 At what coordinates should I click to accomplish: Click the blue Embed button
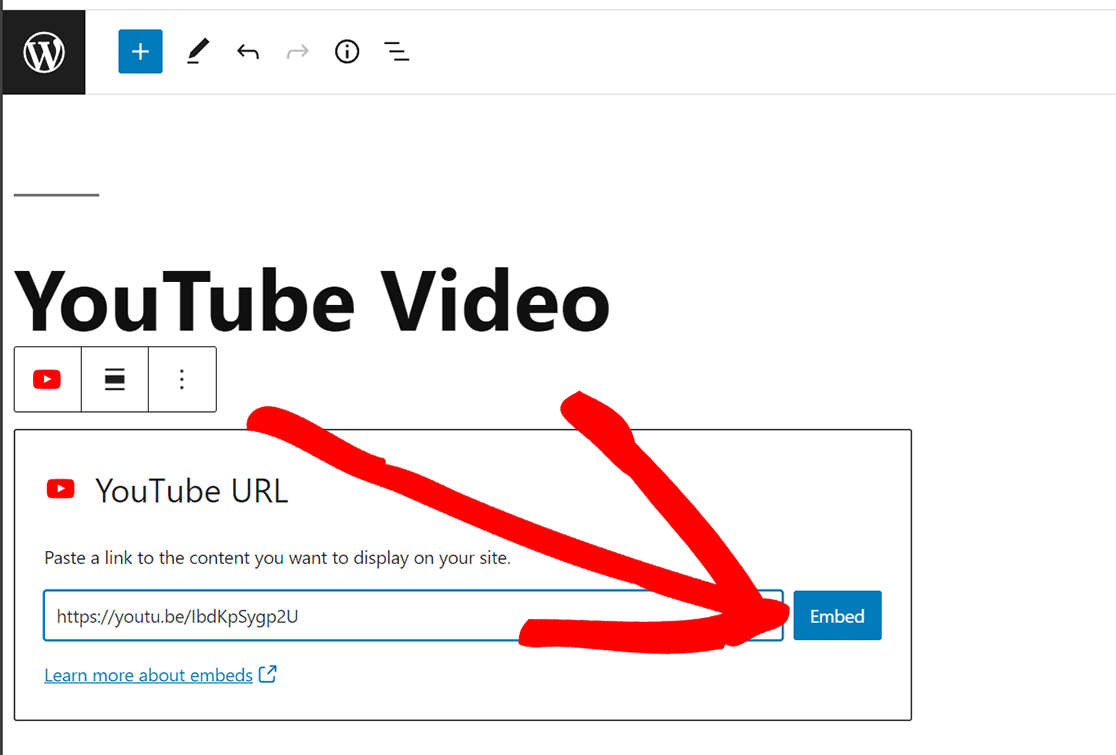(x=837, y=615)
